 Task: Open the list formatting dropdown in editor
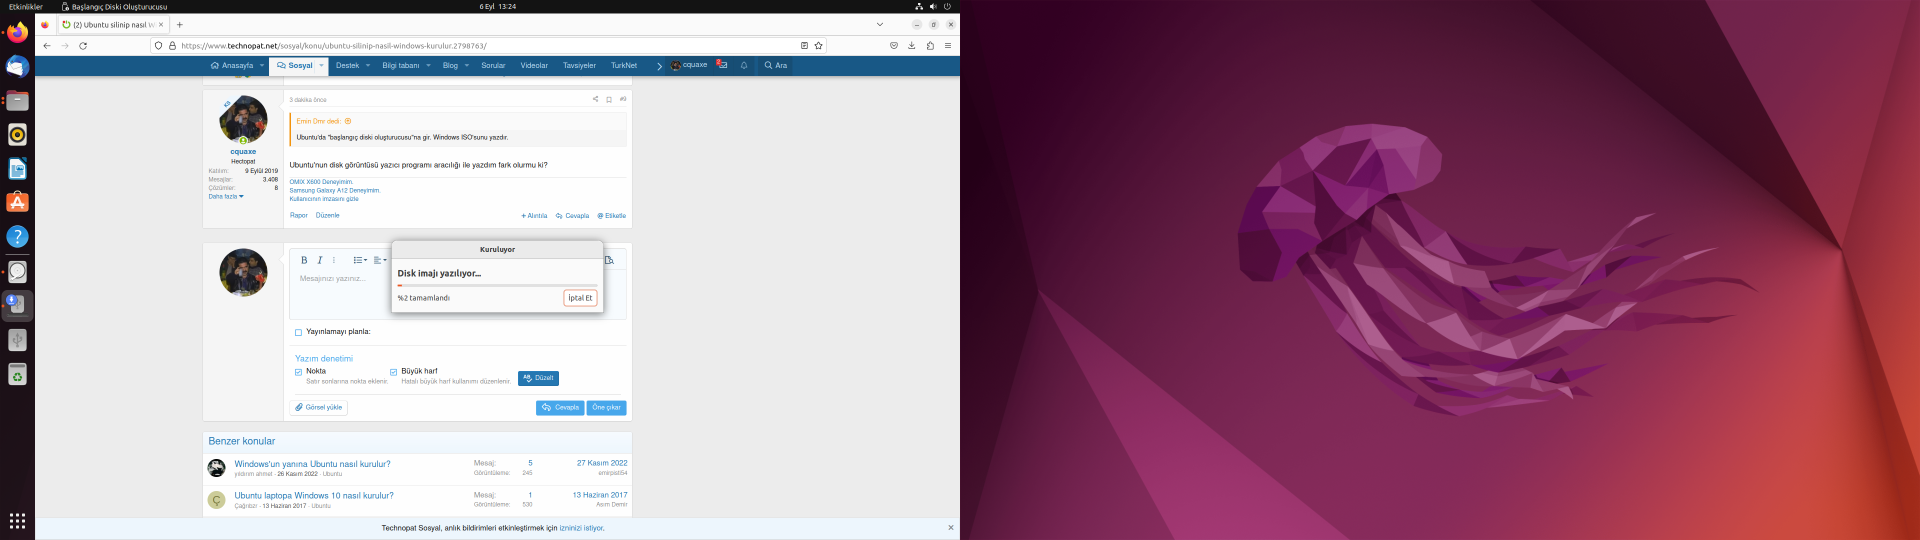pyautogui.click(x=360, y=260)
